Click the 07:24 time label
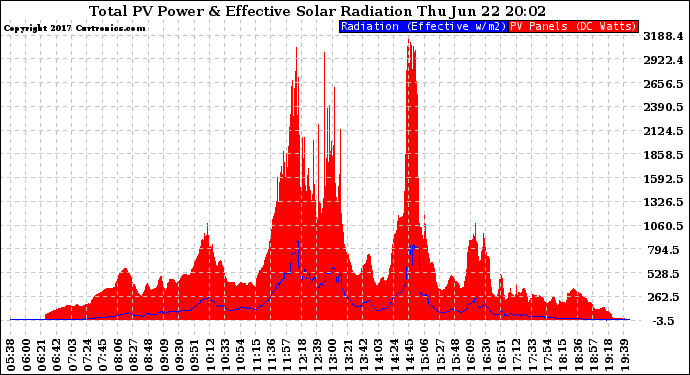 (88, 355)
